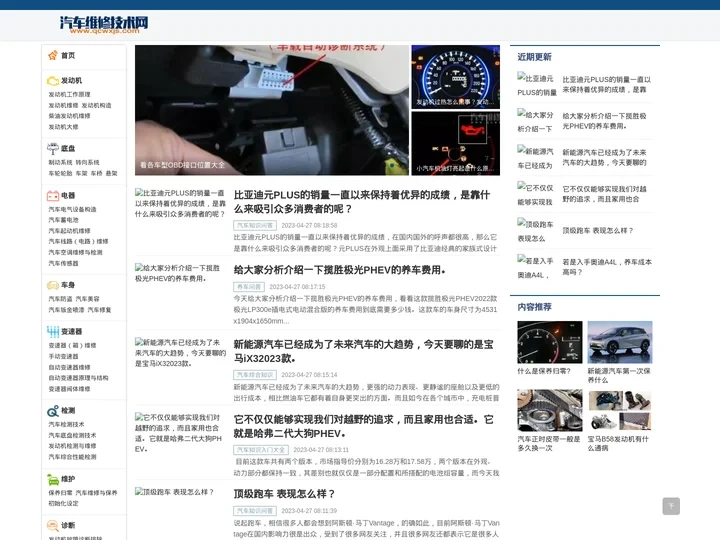Click the orange home icon next to 首页
This screenshot has width=720, height=540.
click(53, 56)
